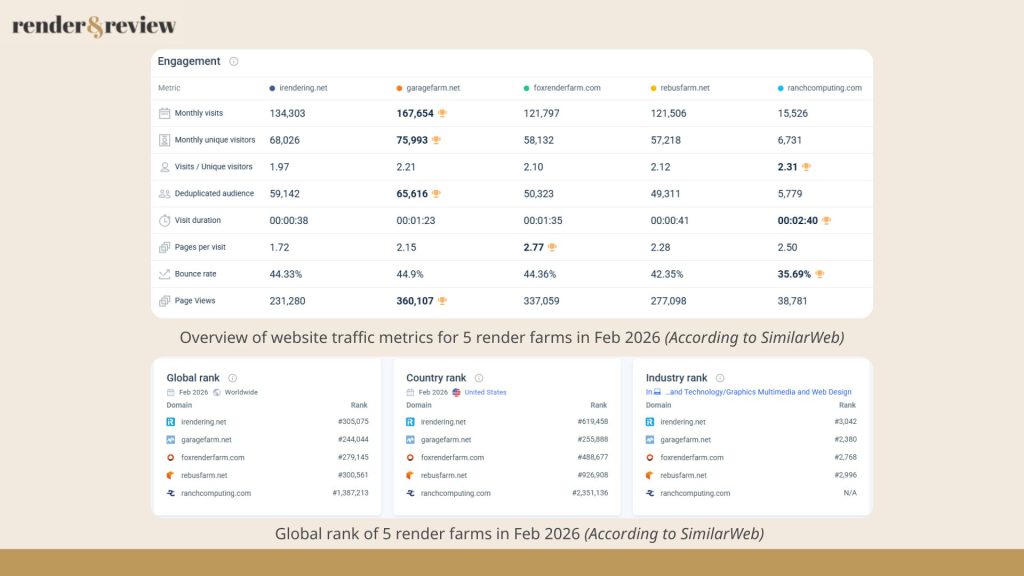Screen dimensions: 1024x576
Task: Click the irendering.net favicon in Global rank
Action: (x=172, y=422)
